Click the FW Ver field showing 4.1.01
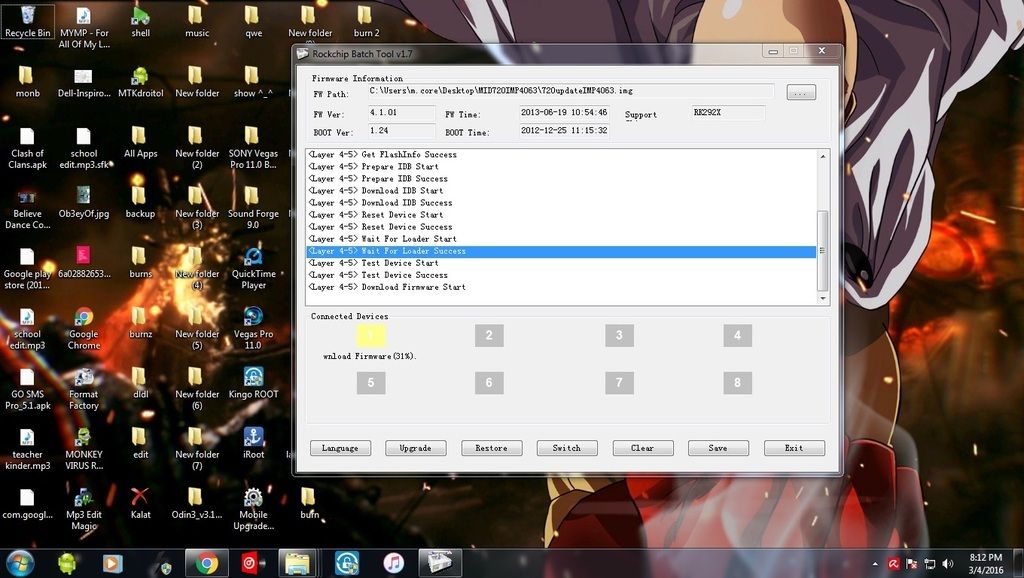 [x=402, y=113]
